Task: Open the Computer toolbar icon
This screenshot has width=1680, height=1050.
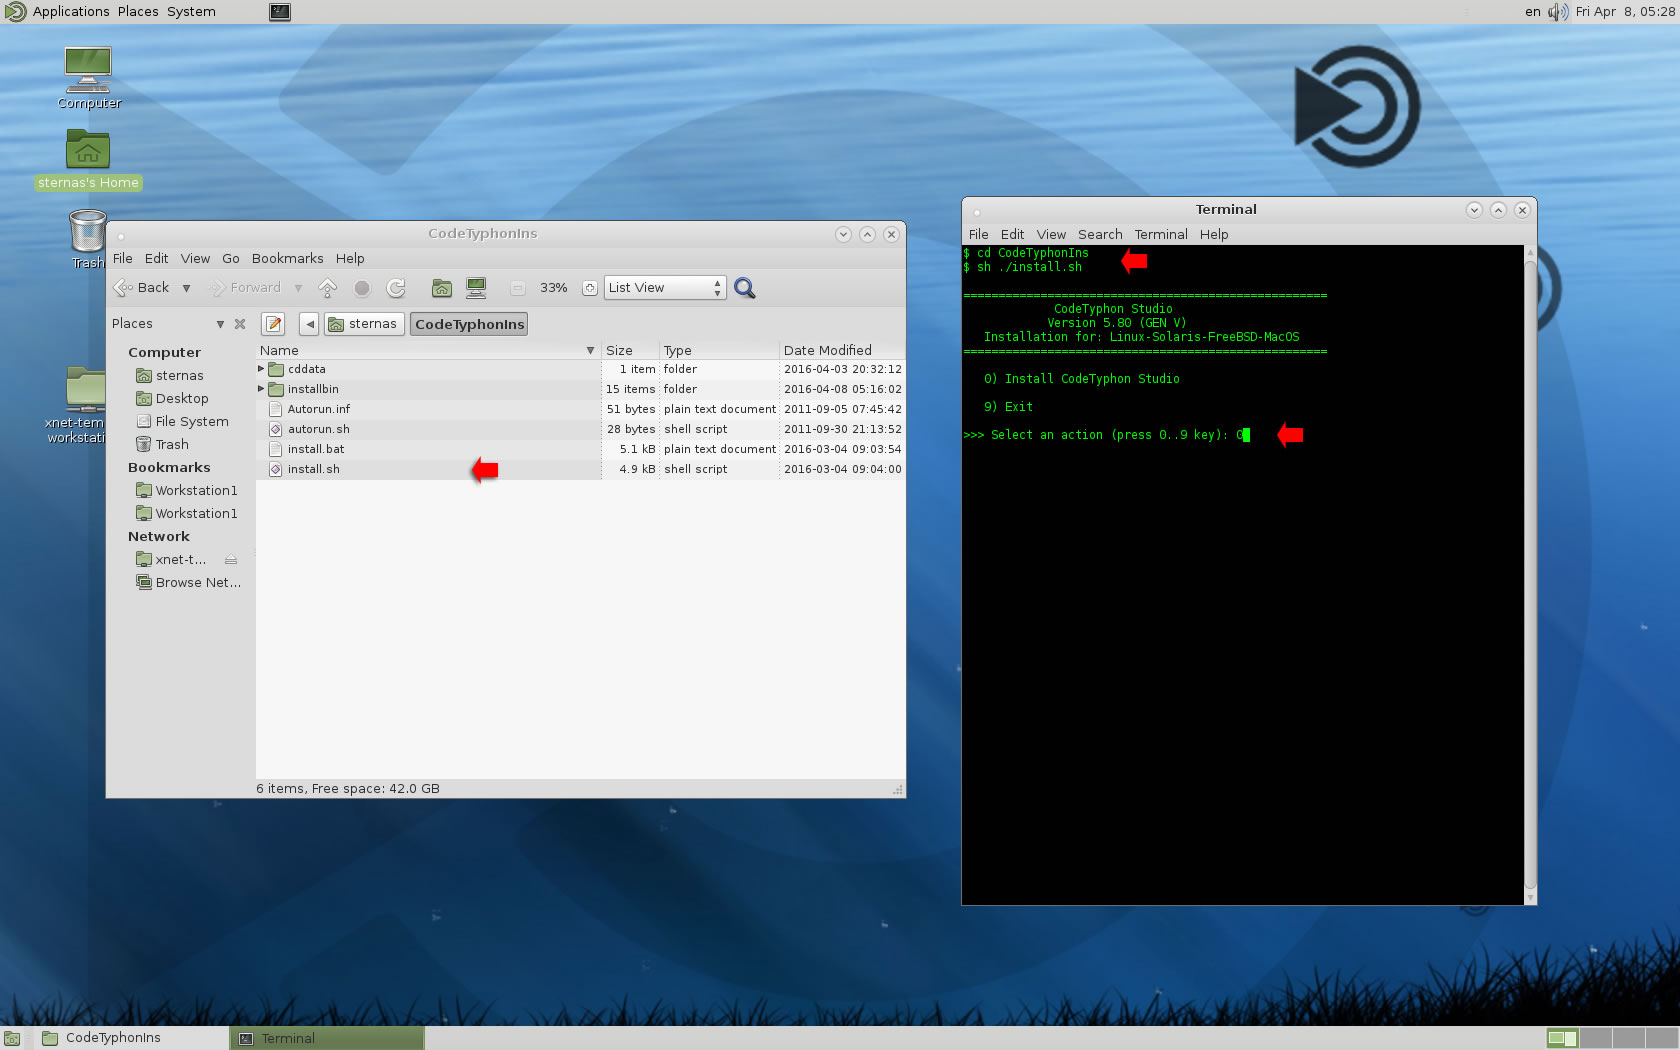Action: [x=476, y=288]
